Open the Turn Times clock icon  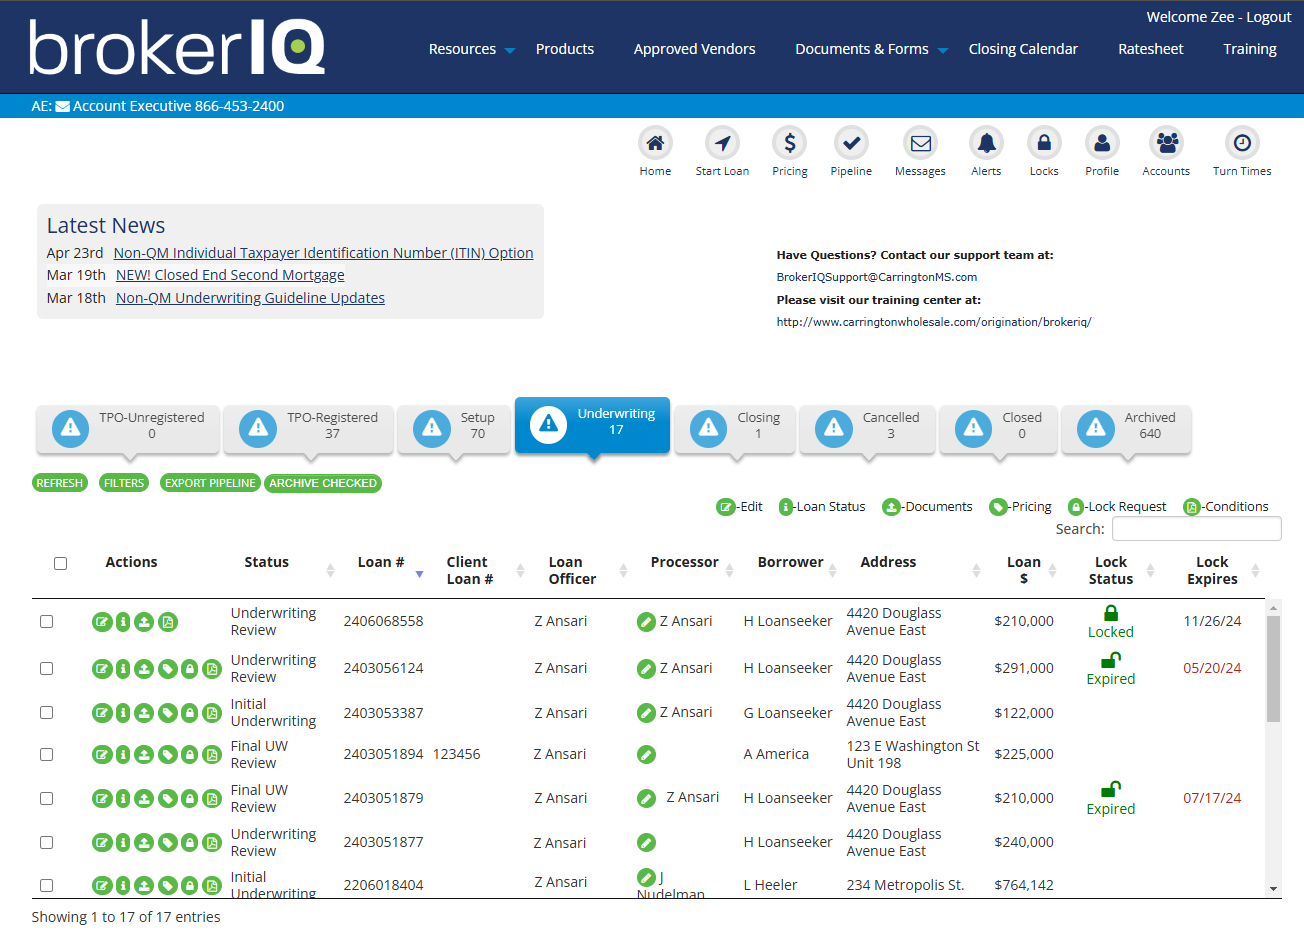point(1242,143)
